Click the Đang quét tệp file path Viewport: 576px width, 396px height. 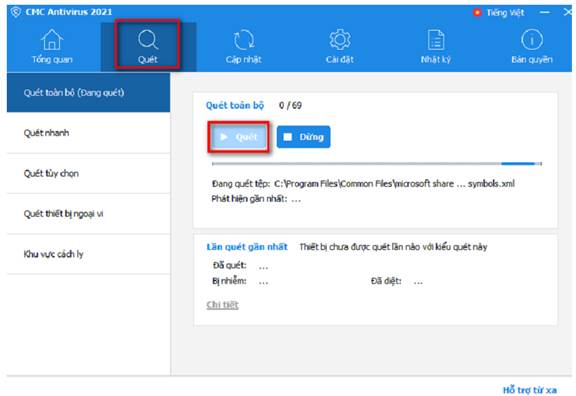394,184
